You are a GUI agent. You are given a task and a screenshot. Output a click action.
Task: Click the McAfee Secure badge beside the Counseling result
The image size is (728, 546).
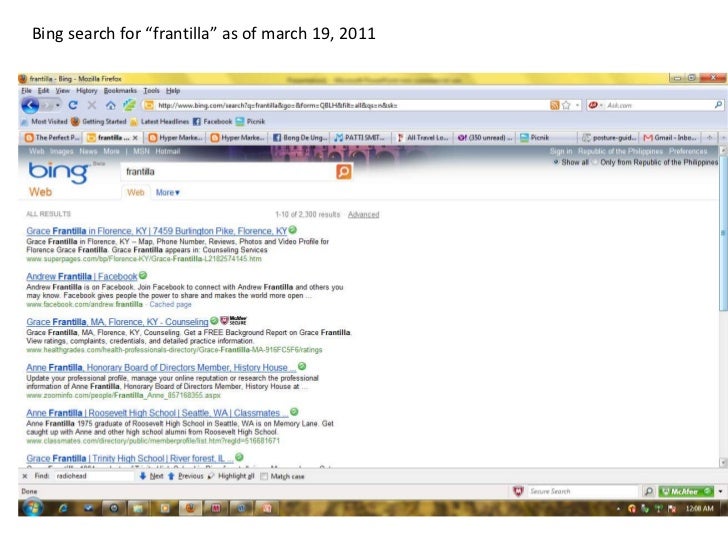(234, 320)
